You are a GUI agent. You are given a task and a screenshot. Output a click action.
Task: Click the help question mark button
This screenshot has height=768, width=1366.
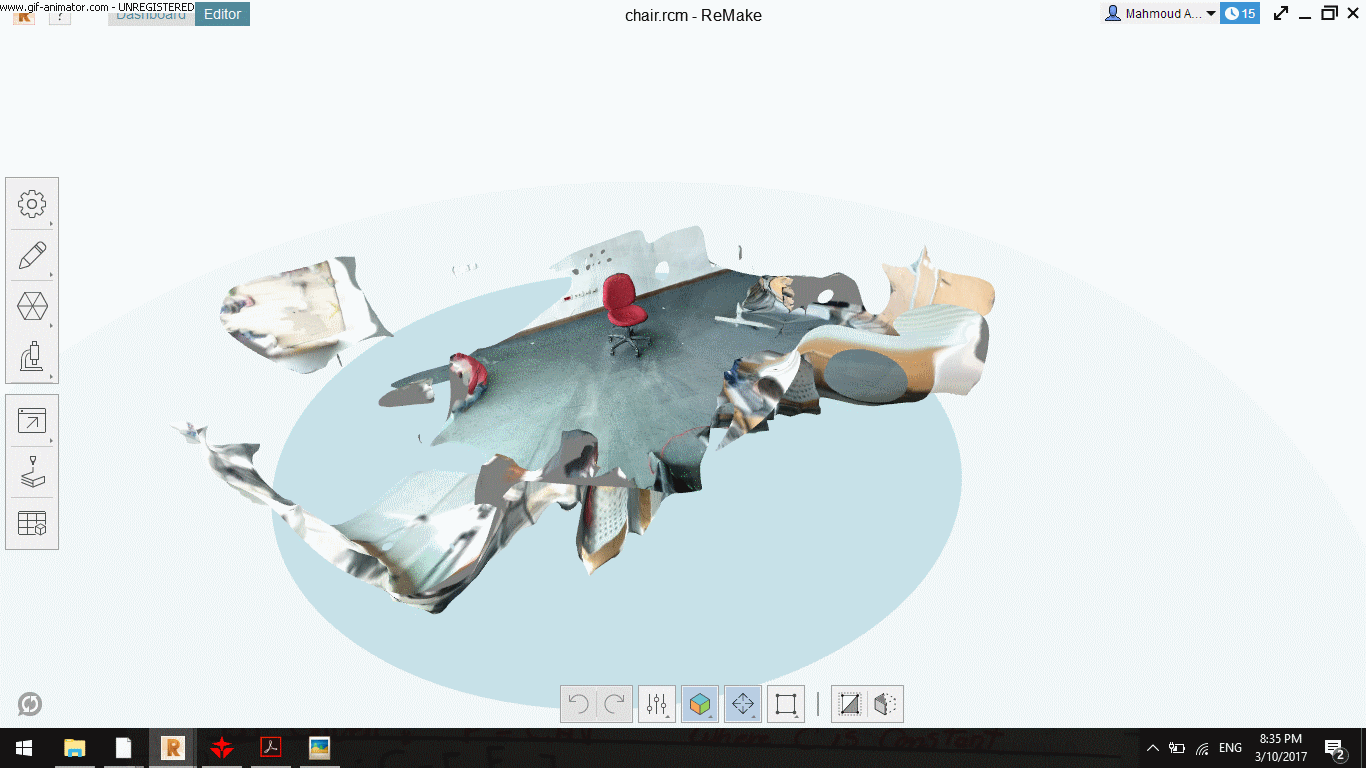pos(60,14)
